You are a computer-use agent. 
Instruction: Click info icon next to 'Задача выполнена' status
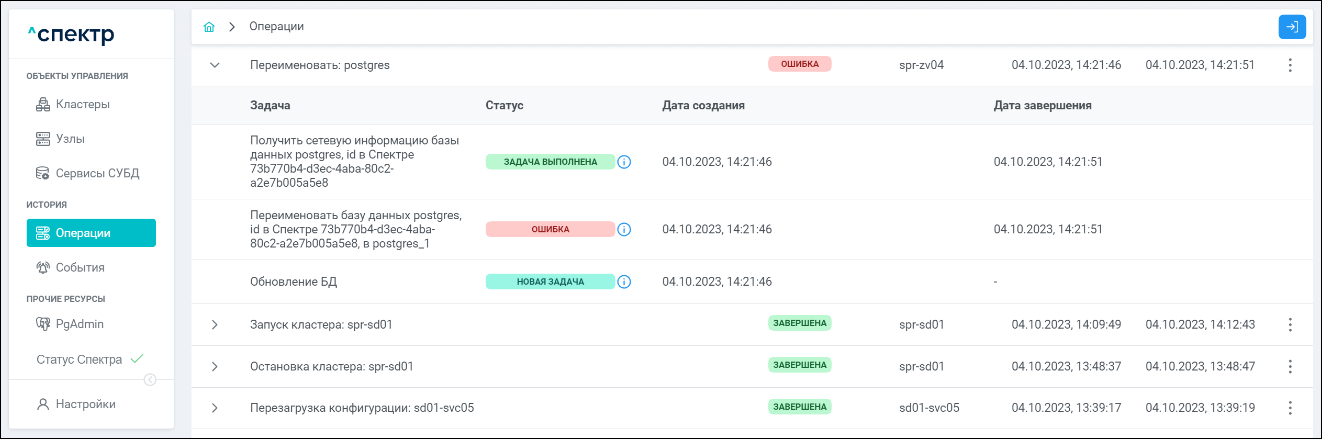click(625, 161)
